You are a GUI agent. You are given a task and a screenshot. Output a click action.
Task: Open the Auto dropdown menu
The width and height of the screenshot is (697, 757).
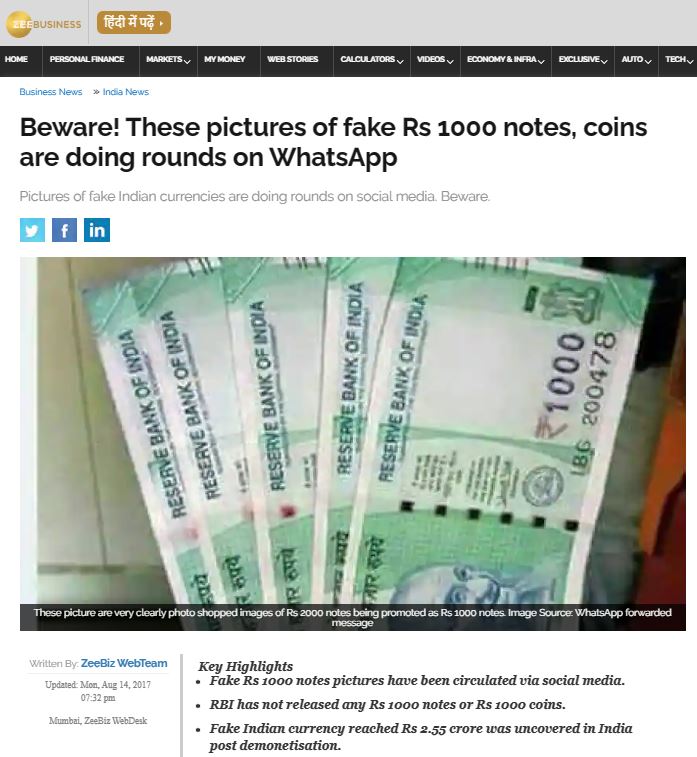pyautogui.click(x=636, y=59)
